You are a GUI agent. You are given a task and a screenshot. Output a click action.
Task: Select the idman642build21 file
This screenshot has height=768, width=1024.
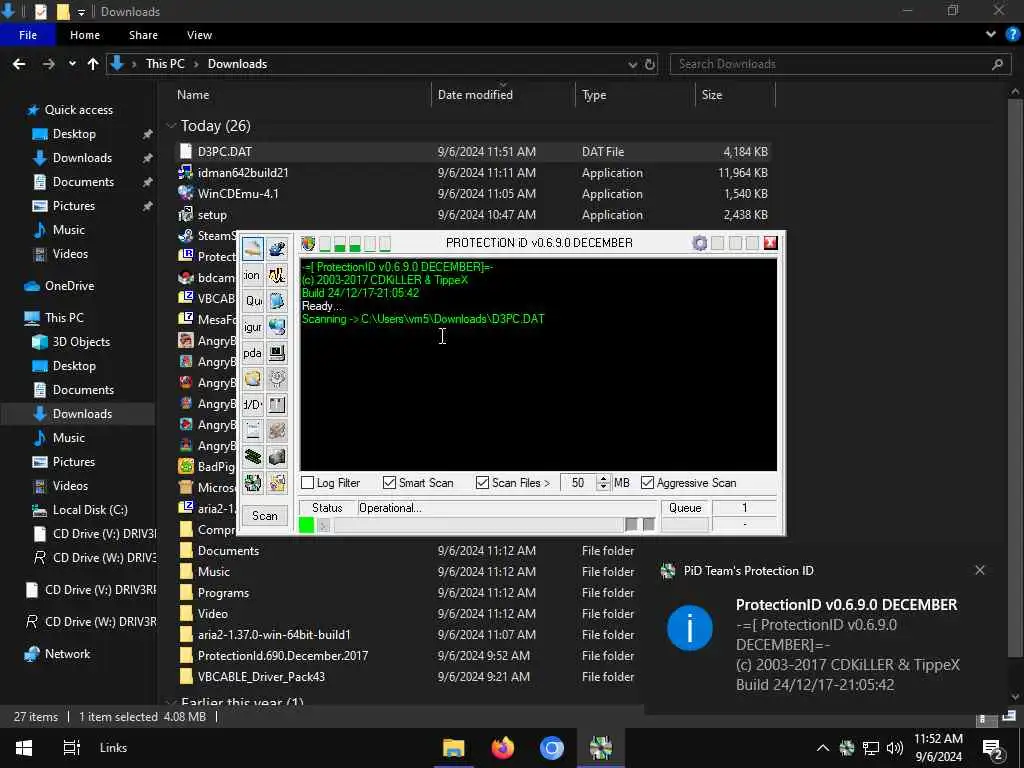[243, 172]
